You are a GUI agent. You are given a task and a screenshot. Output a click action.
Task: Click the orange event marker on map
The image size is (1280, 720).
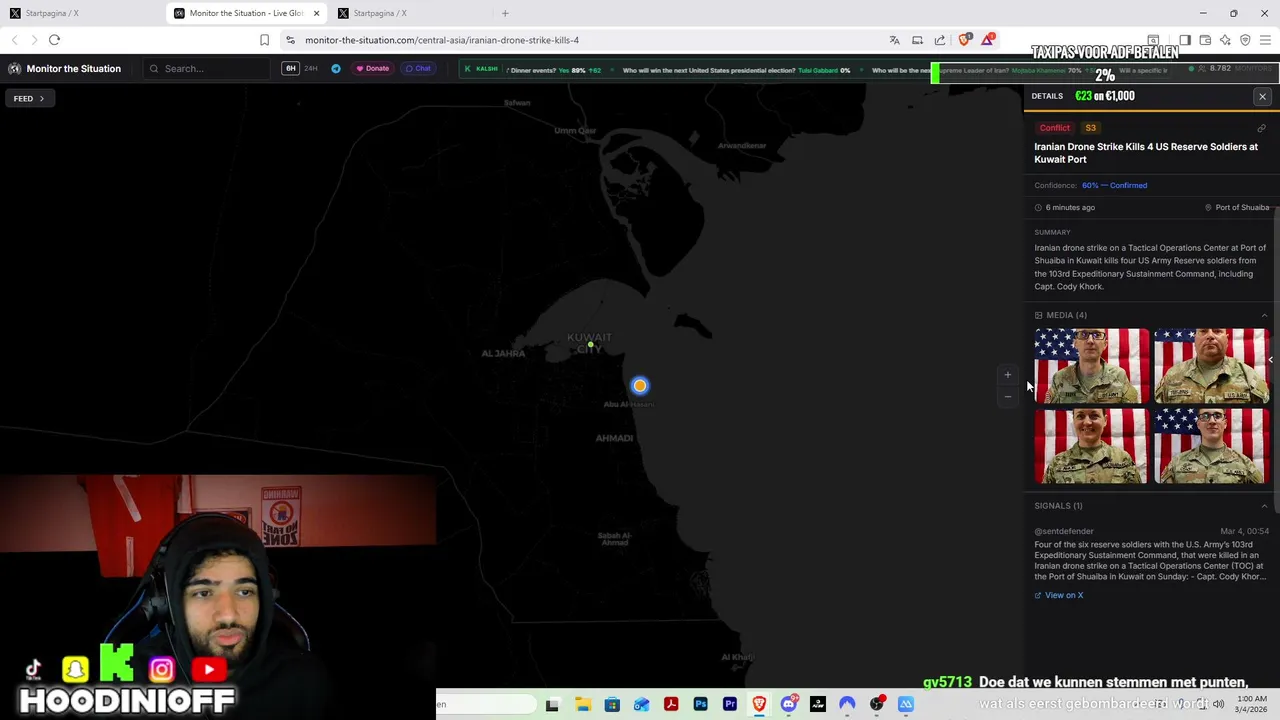(640, 385)
